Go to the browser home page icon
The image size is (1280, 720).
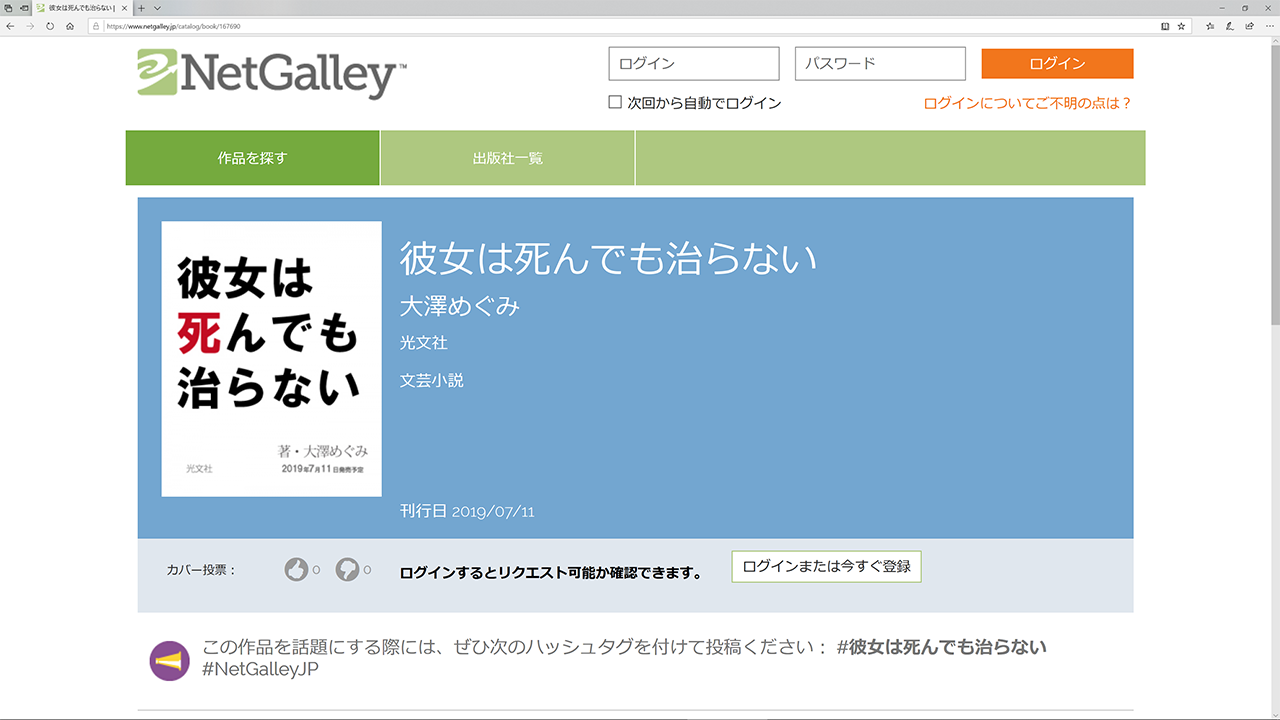[x=70, y=26]
